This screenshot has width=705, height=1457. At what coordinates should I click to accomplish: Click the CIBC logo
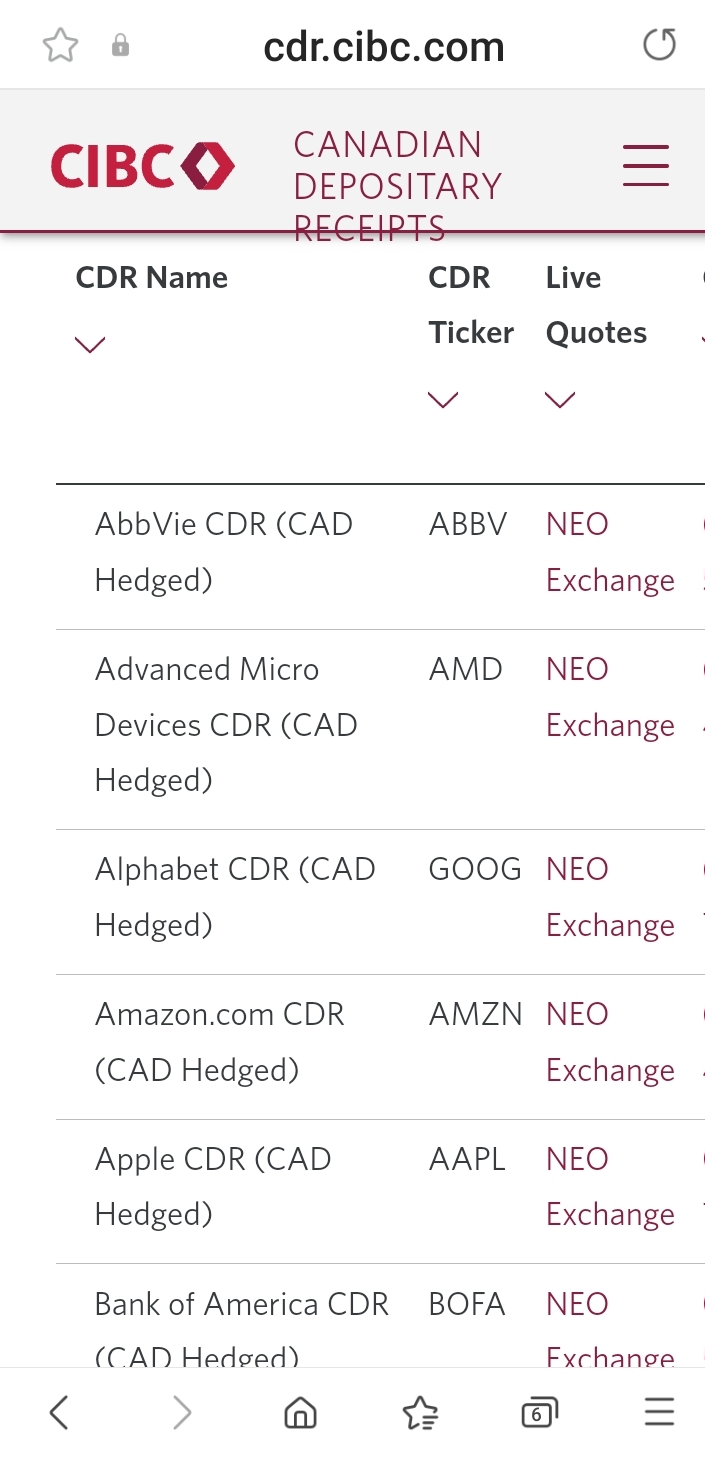tap(143, 166)
